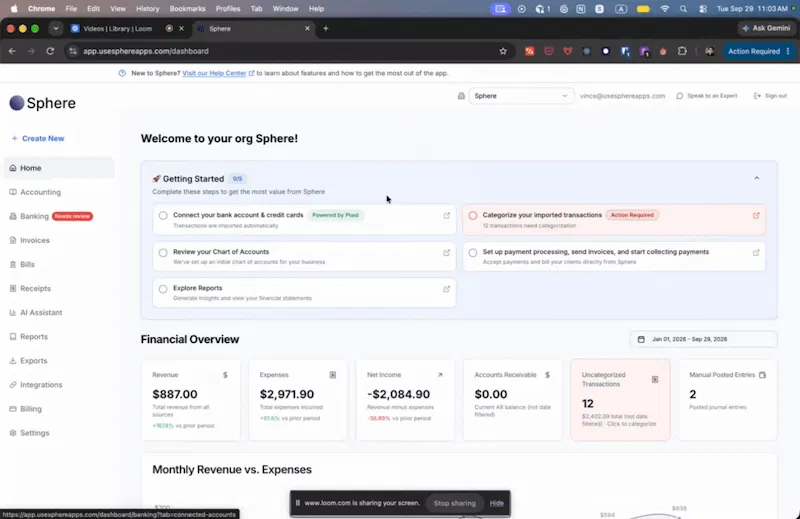This screenshot has height=519, width=800.
Task: Open the Invoices page
Action: (x=35, y=240)
